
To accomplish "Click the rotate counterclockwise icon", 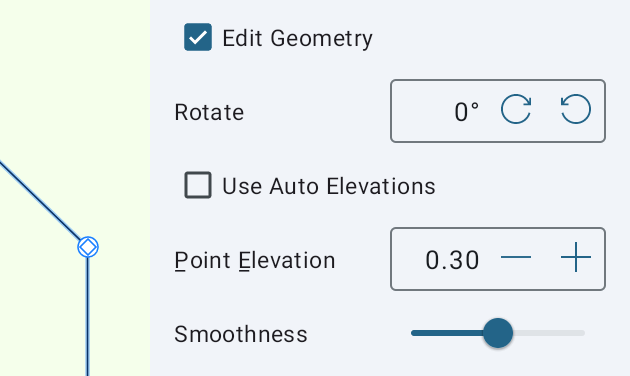I will 576,109.
